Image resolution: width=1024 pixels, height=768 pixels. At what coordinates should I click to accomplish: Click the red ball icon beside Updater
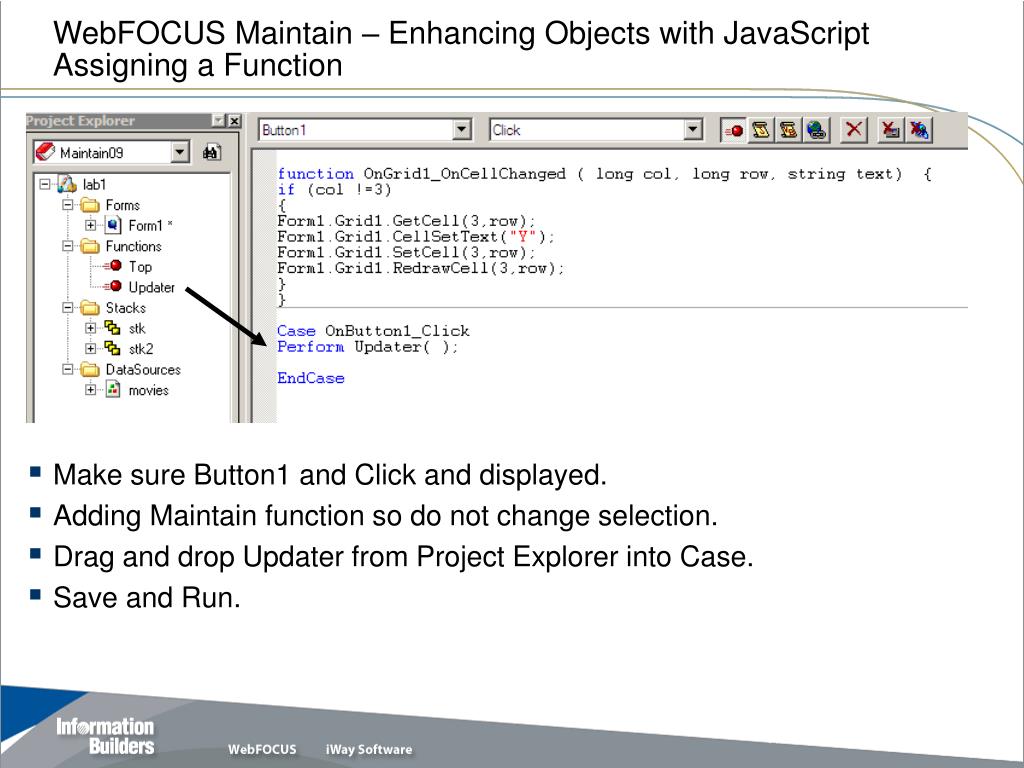pyautogui.click(x=113, y=286)
